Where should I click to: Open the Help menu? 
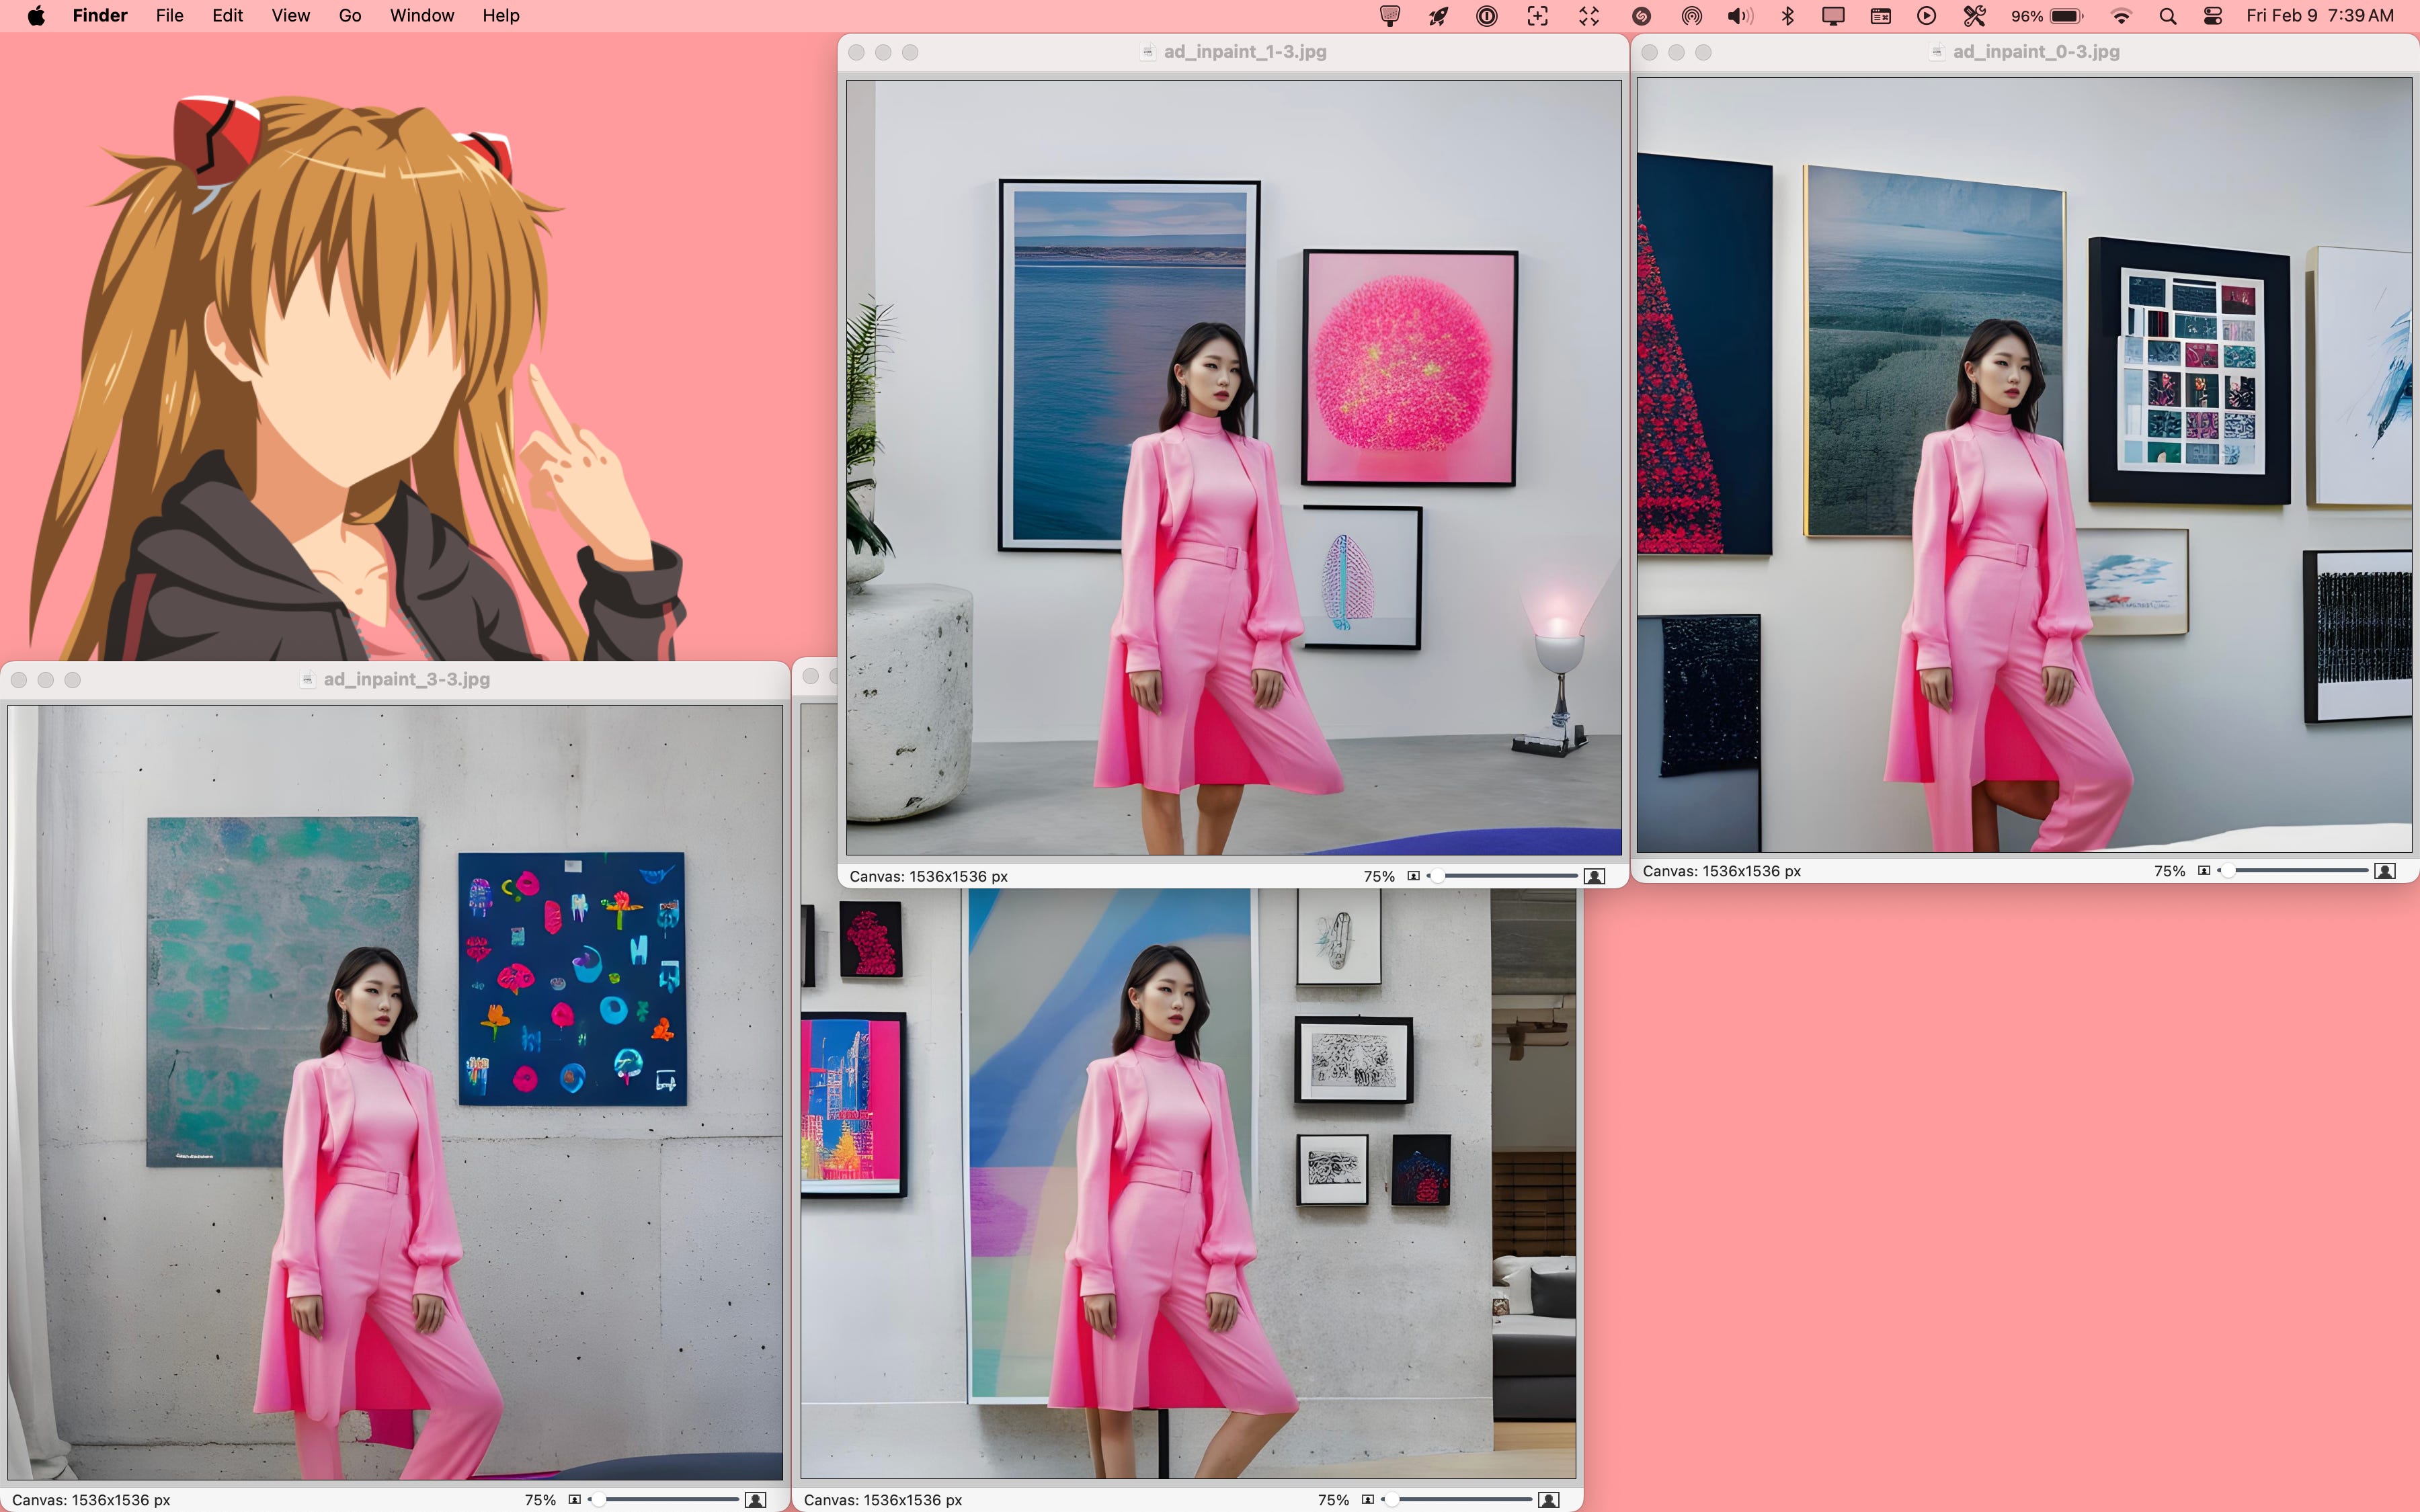[x=501, y=15]
